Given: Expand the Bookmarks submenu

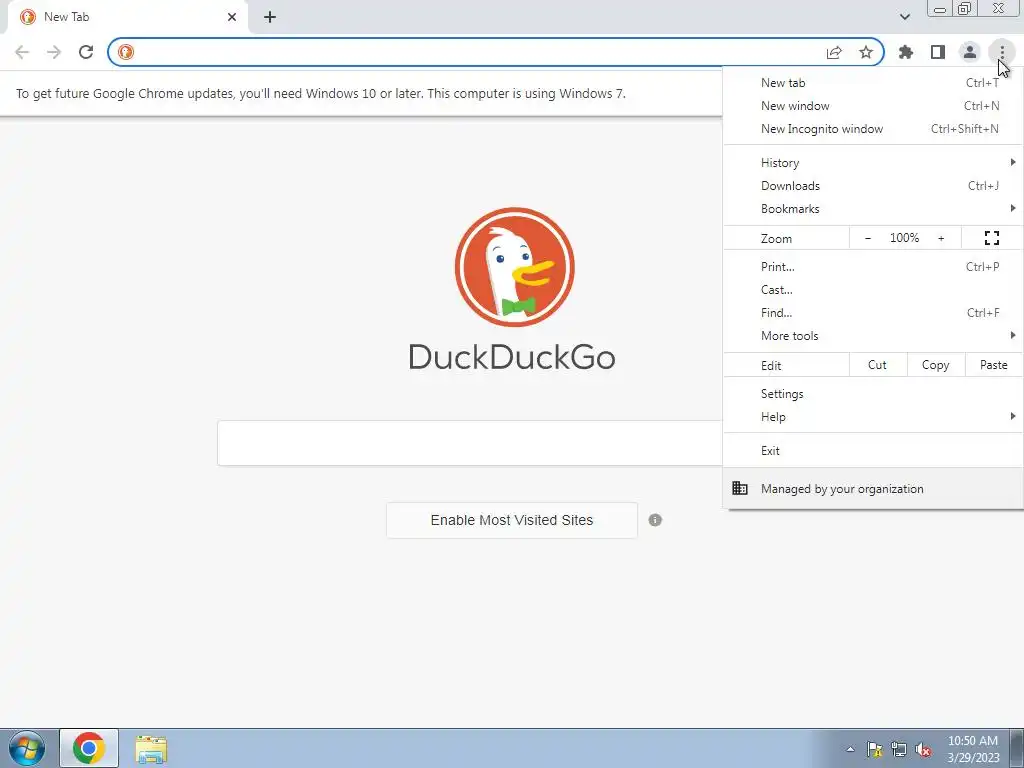Looking at the screenshot, I should click(x=873, y=209).
